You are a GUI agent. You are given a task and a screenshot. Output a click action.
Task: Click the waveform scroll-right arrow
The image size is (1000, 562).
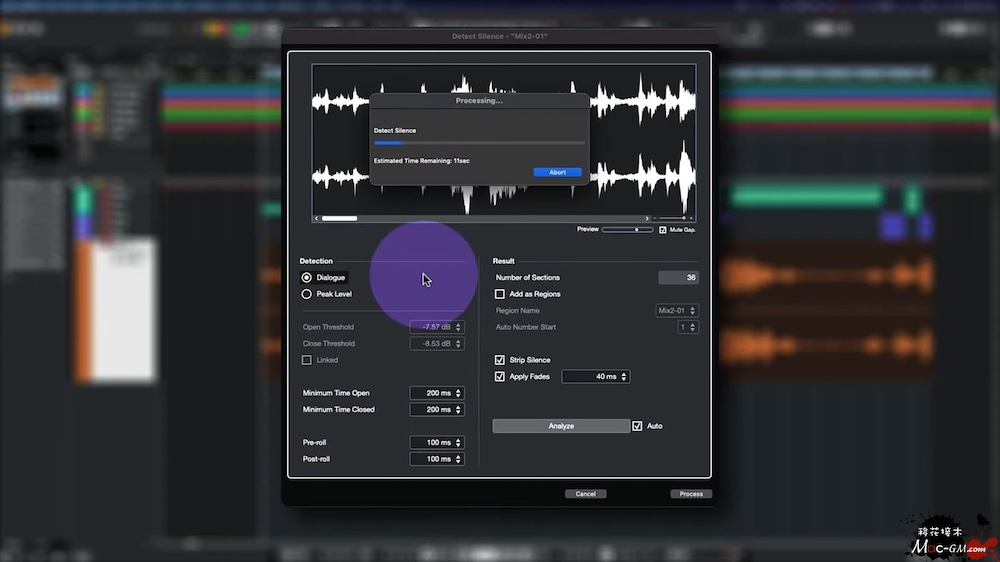coord(649,218)
